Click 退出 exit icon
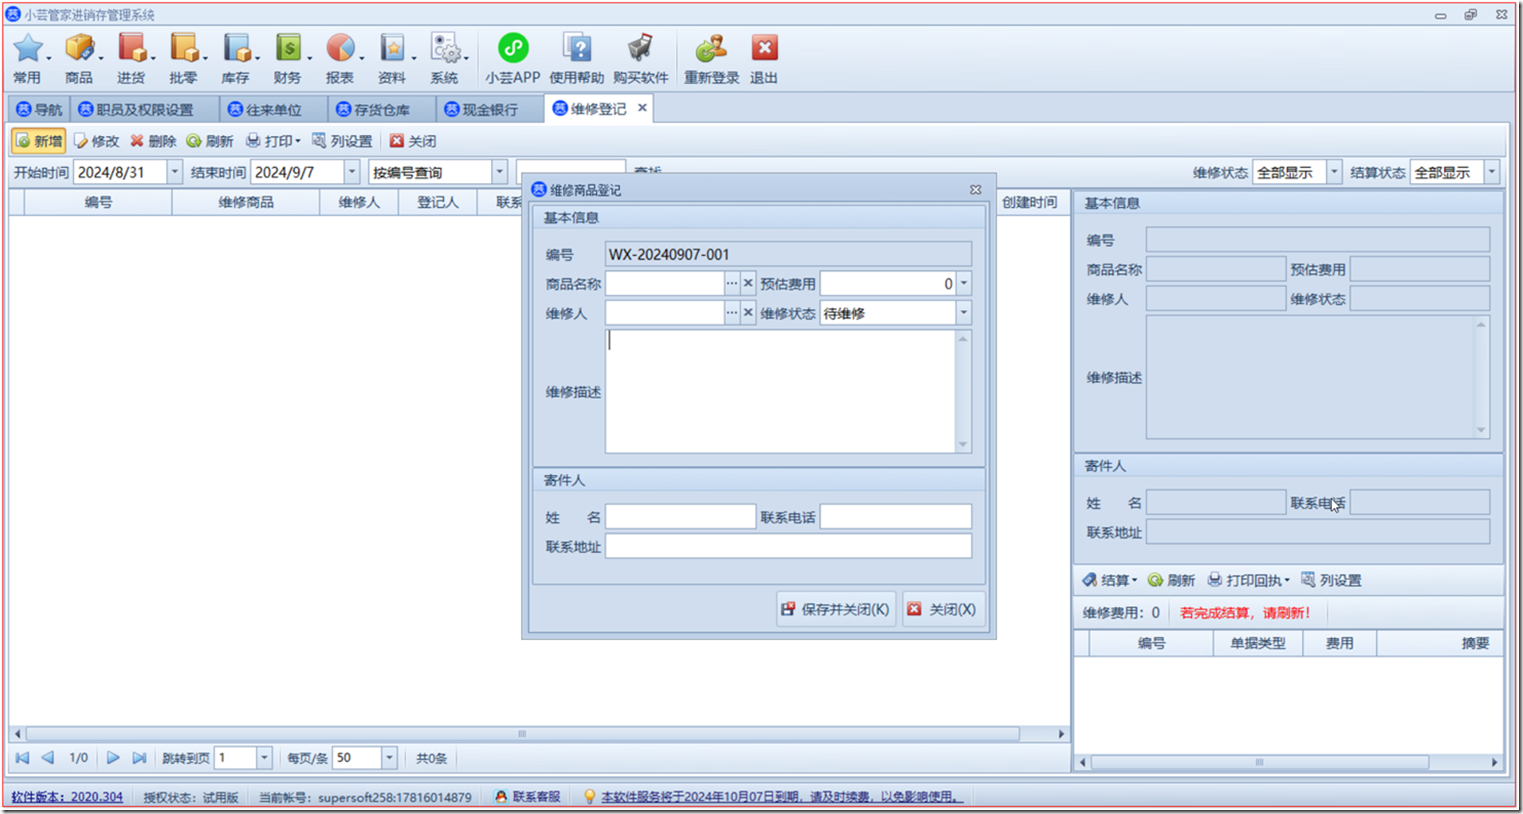The width and height of the screenshot is (1523, 814). [764, 59]
